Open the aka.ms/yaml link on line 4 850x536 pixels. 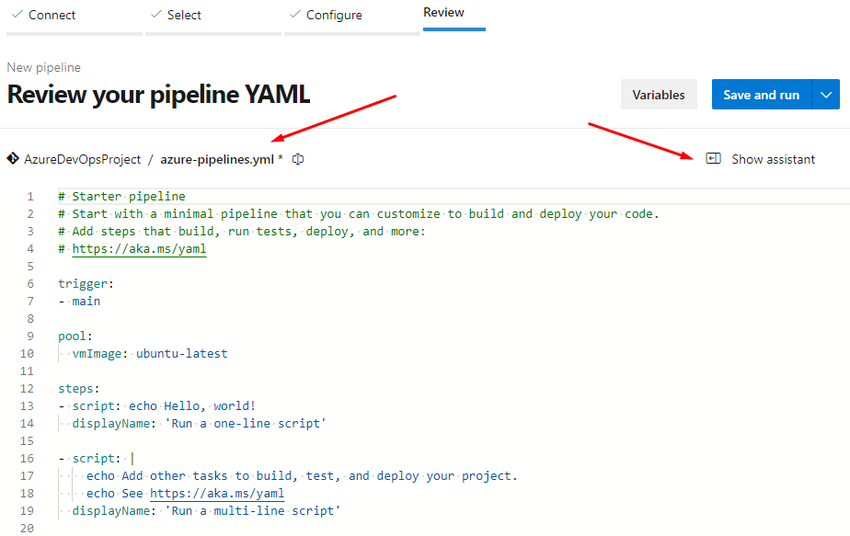(139, 248)
